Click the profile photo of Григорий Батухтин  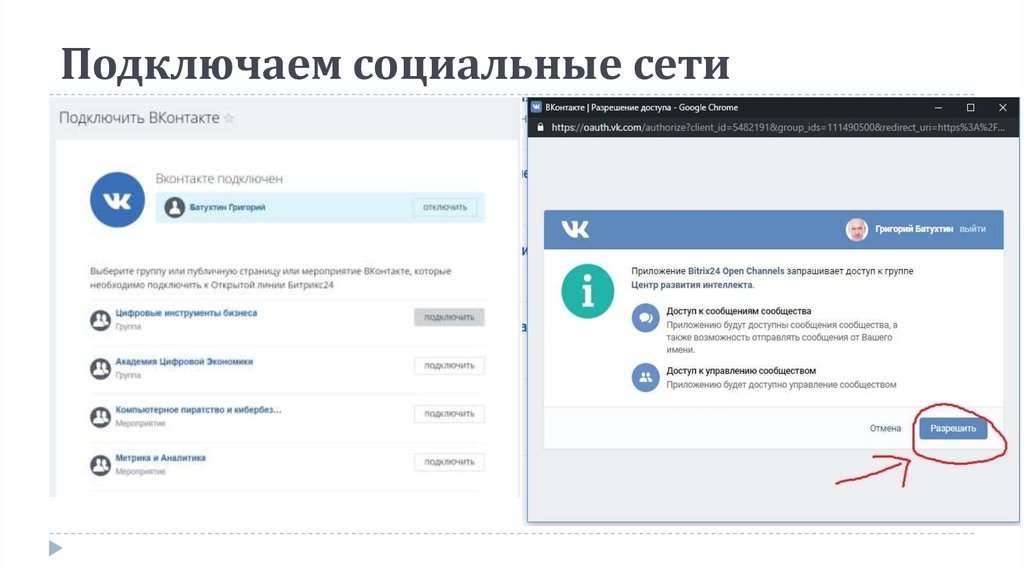(x=857, y=229)
